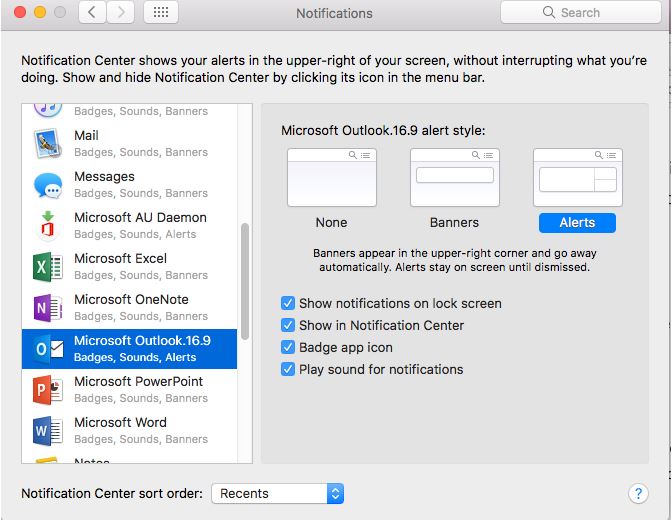Toggle Show notifications on lock screen
The height and width of the screenshot is (522, 672).
tap(288, 303)
